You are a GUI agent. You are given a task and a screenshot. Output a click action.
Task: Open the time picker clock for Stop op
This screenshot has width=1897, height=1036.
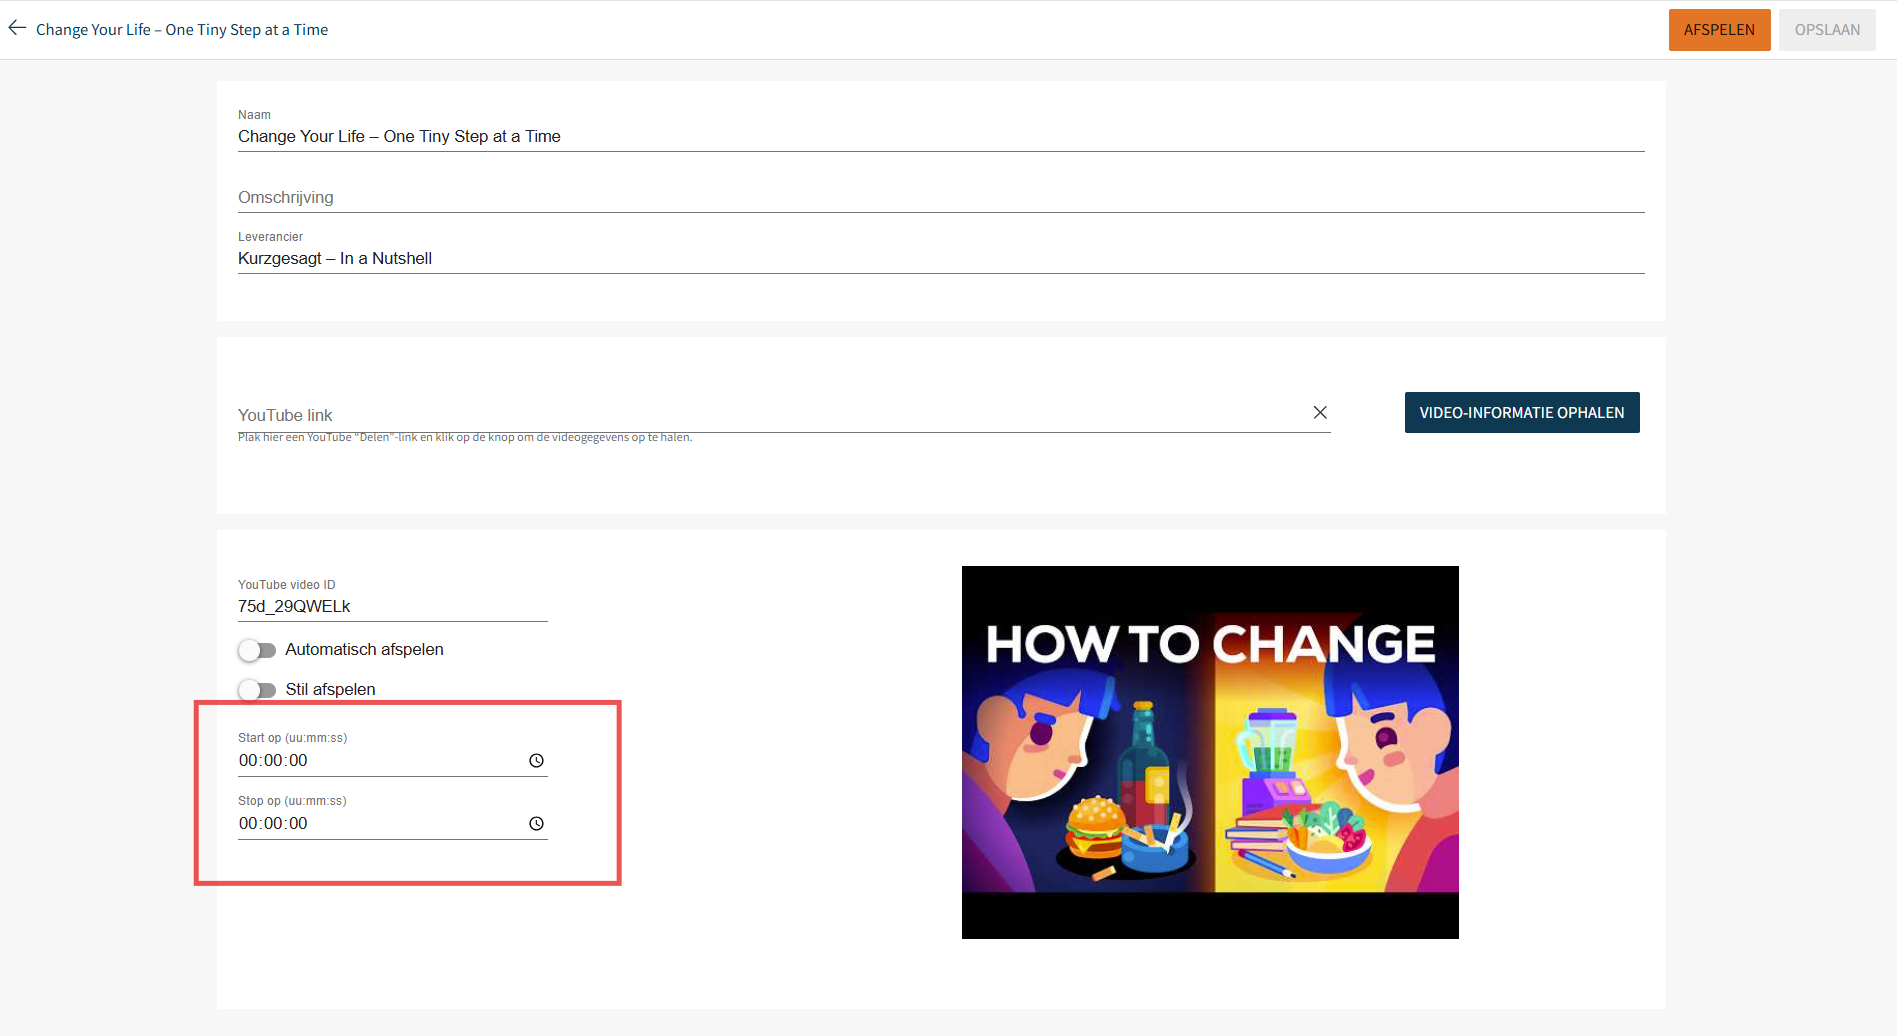[536, 824]
